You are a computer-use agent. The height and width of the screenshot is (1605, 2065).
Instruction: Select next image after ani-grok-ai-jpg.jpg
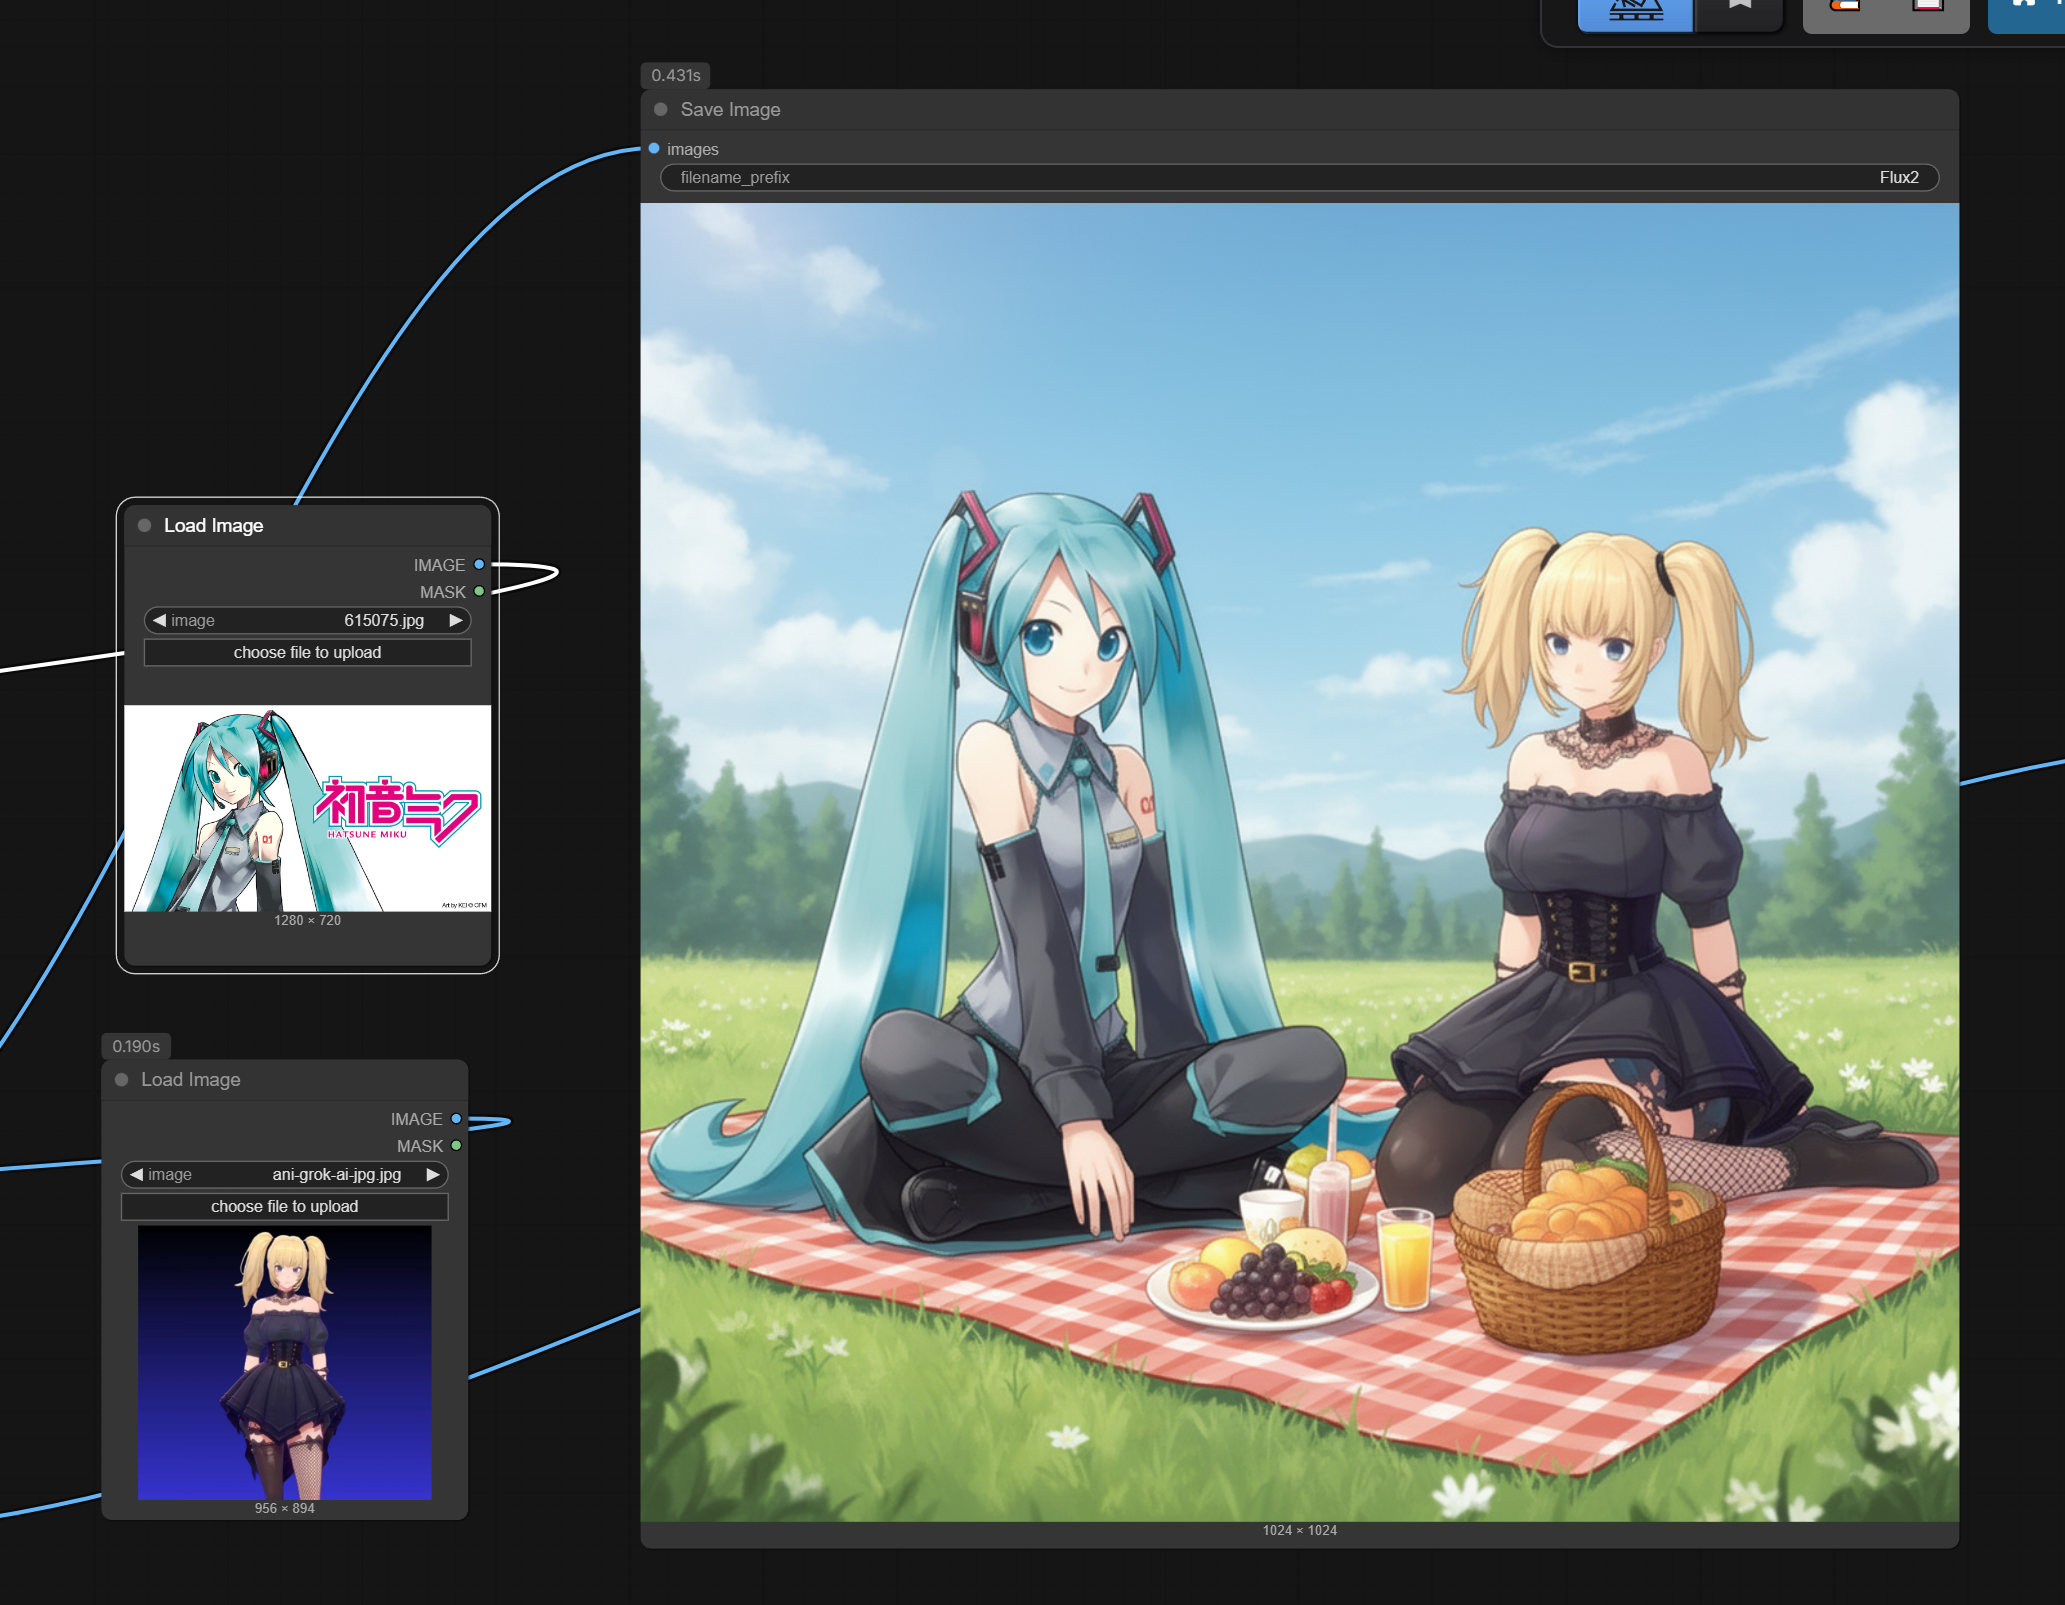click(x=433, y=1174)
